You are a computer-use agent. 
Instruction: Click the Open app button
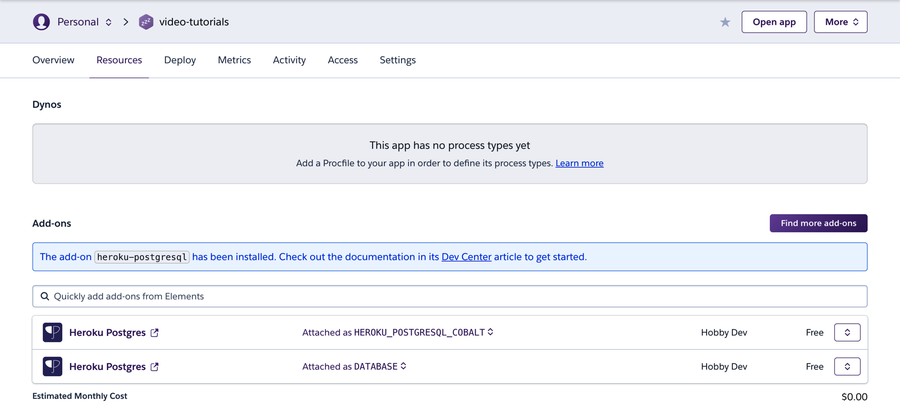point(774,22)
